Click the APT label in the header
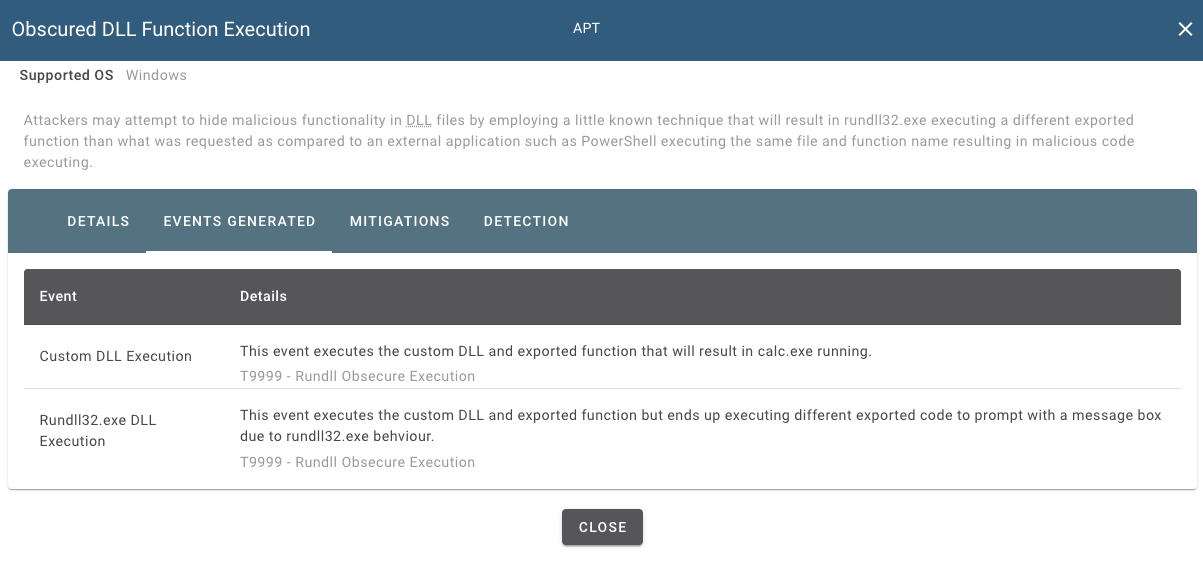 click(586, 28)
